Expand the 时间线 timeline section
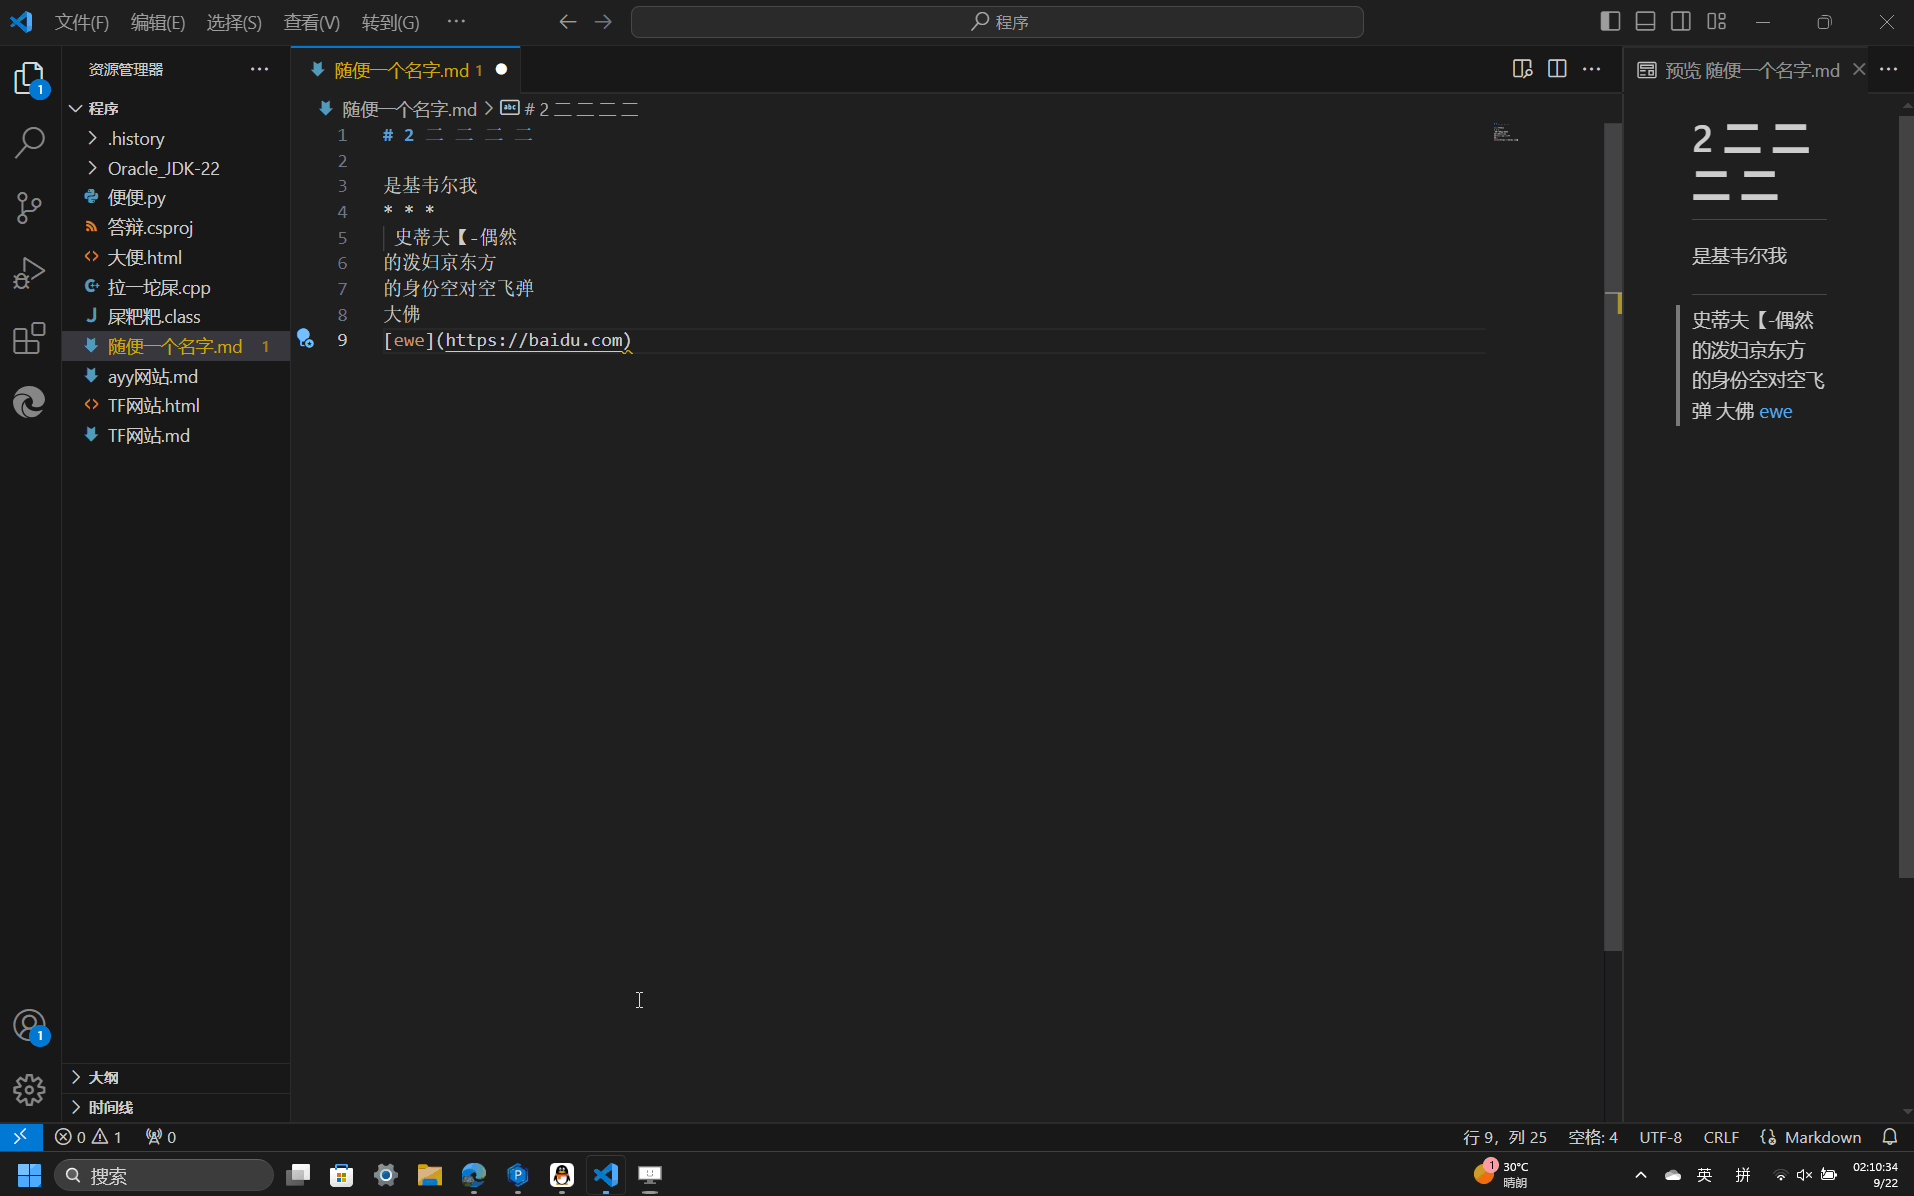The image size is (1914, 1196). pyautogui.click(x=176, y=1107)
